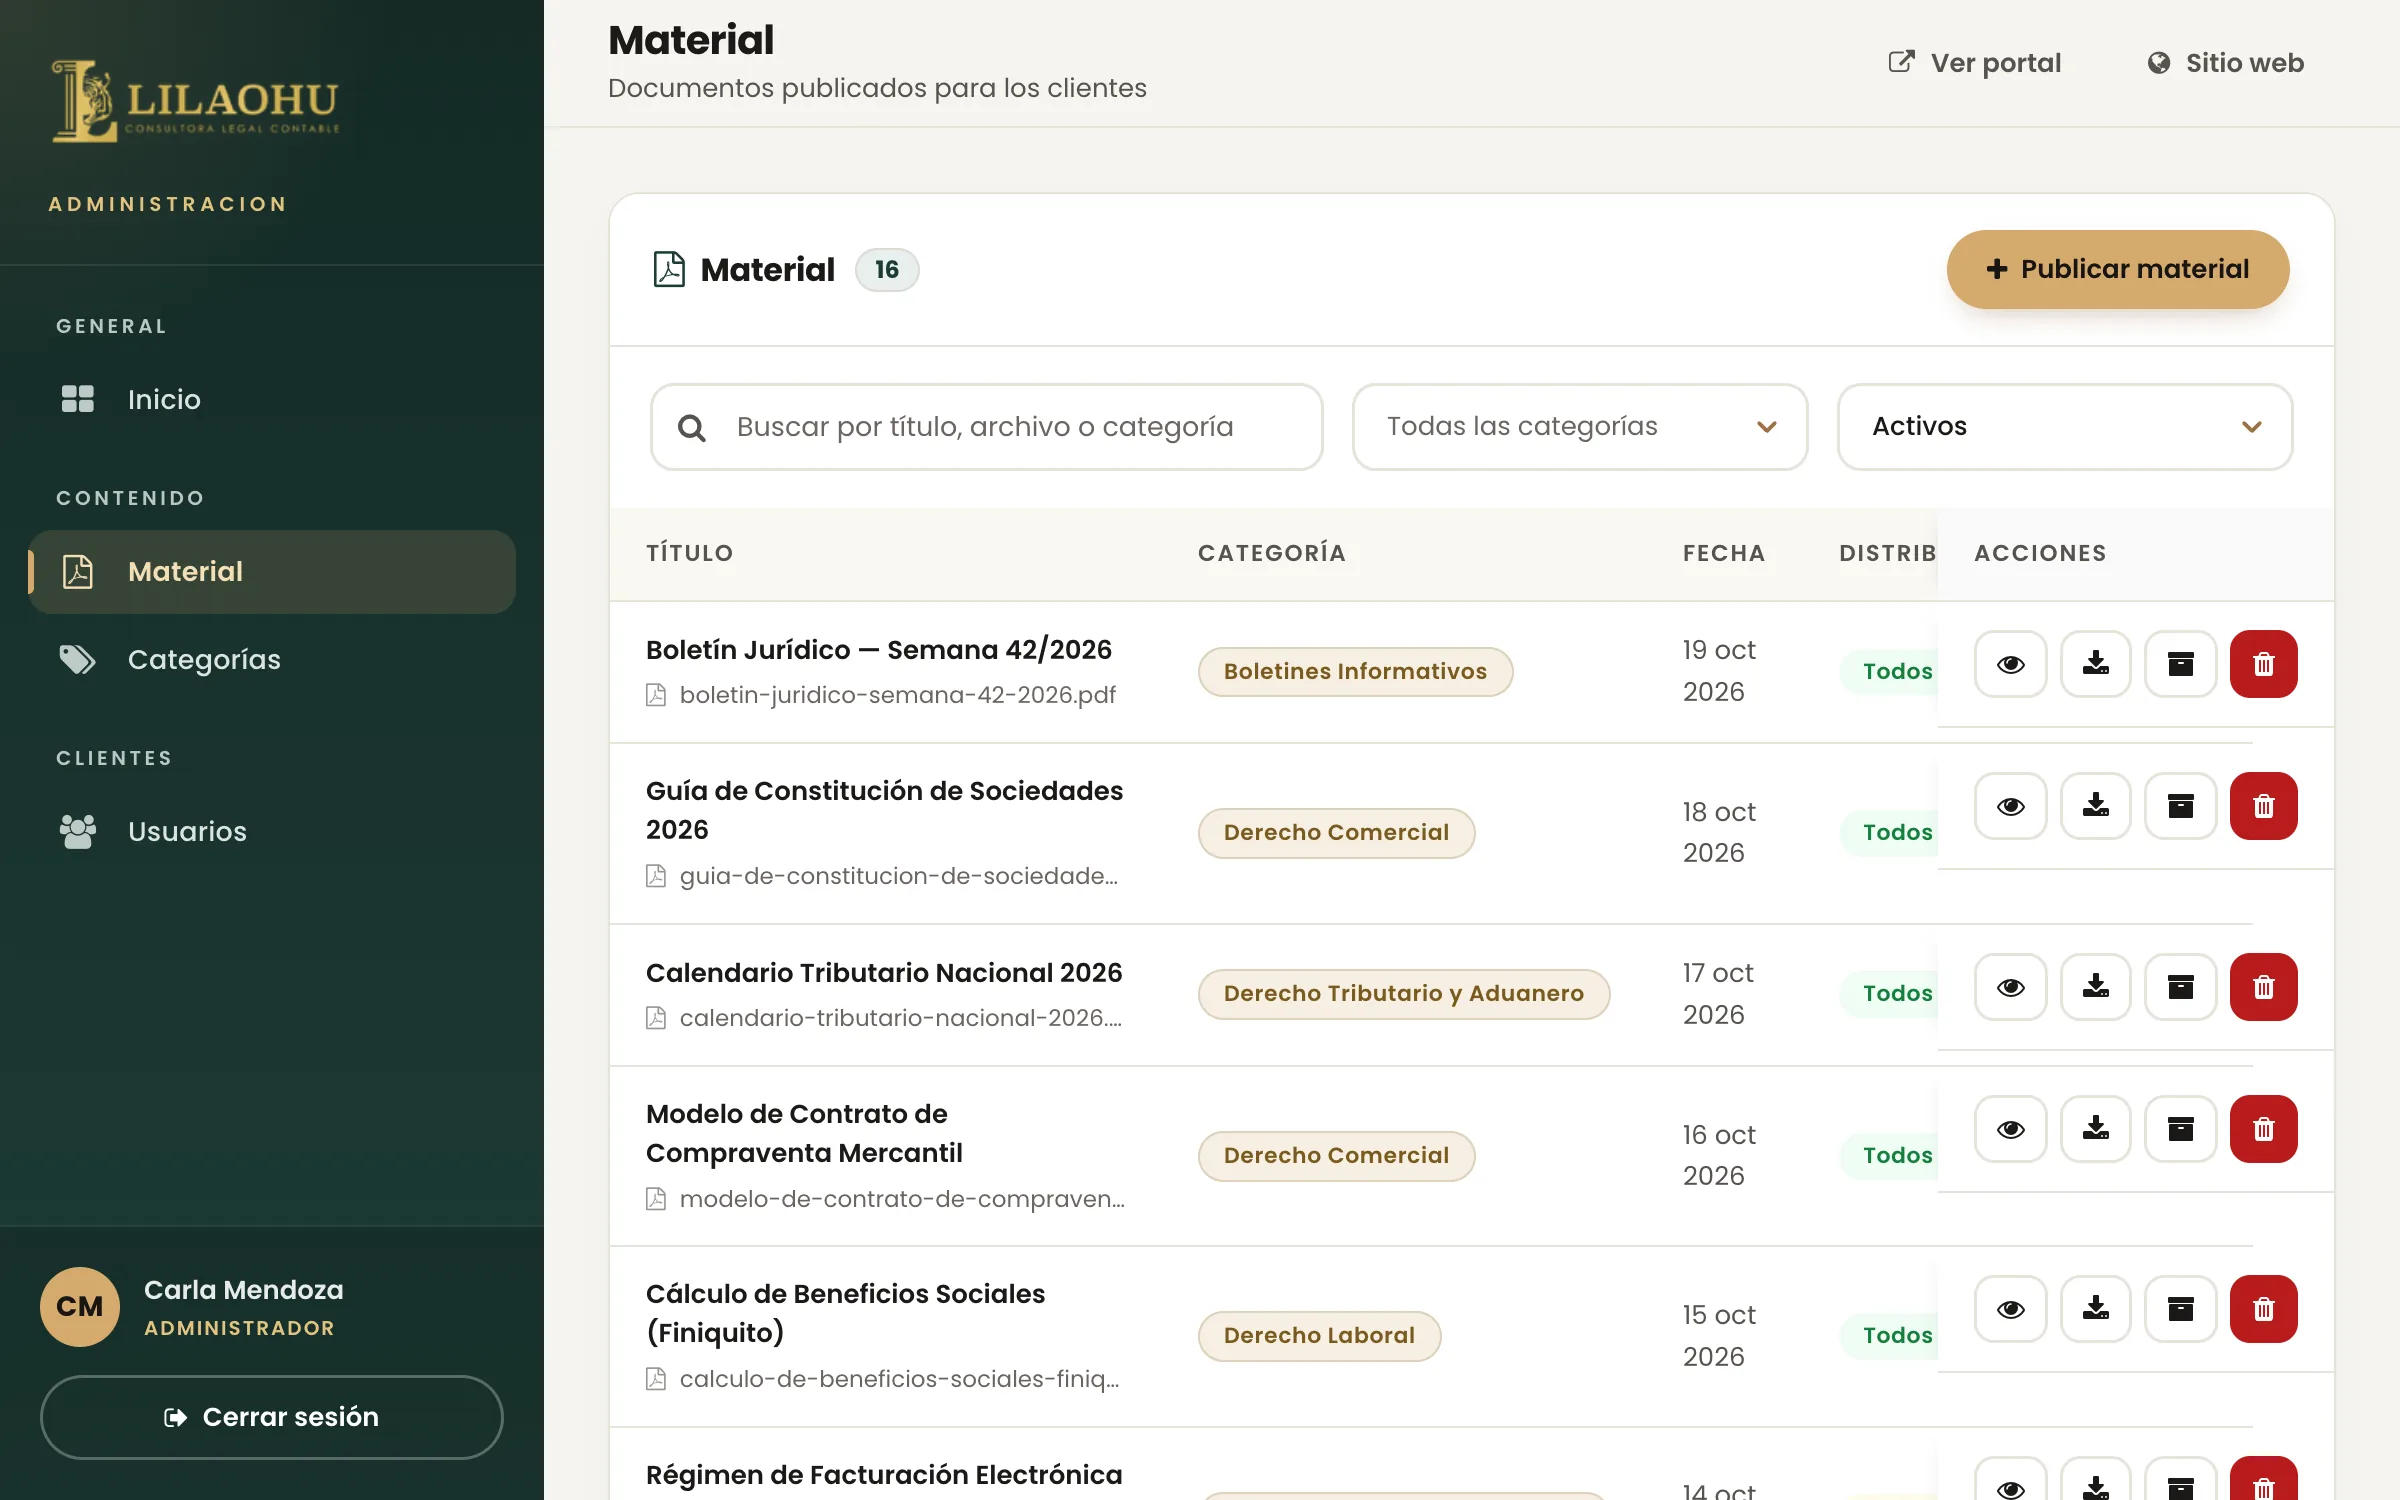Archive Régimen de Facturación Electrónica entry
This screenshot has width=2400, height=1500.
(x=2181, y=1480)
